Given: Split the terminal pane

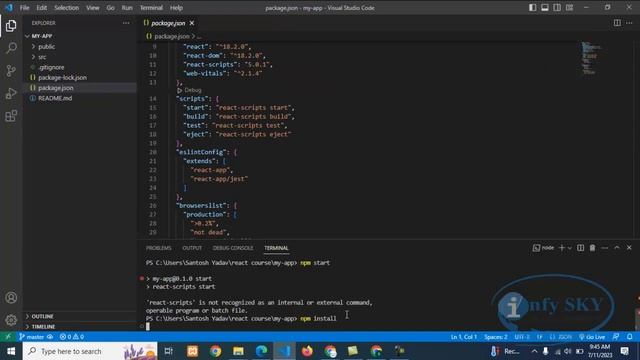Looking at the screenshot, I should (x=580, y=248).
